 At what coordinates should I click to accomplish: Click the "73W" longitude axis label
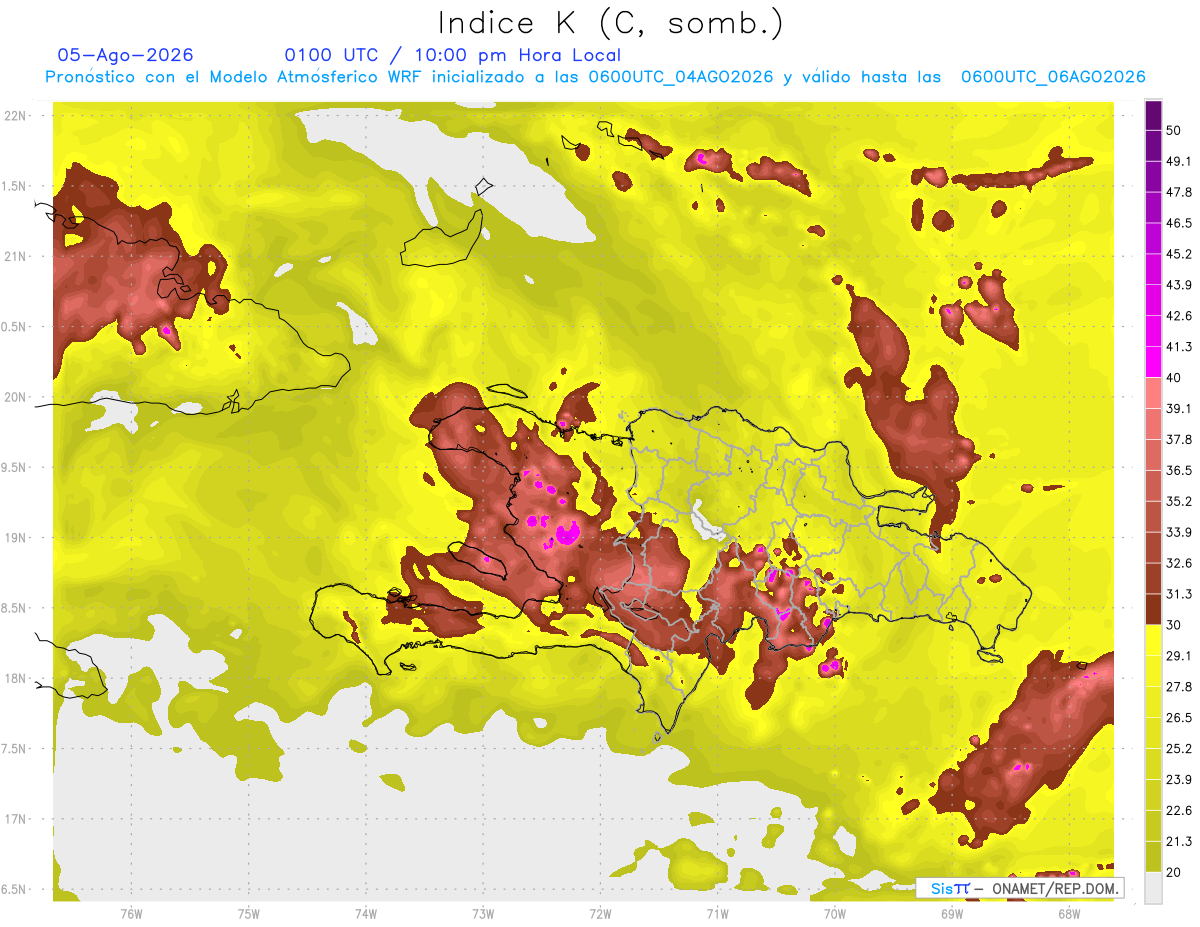[x=483, y=914]
